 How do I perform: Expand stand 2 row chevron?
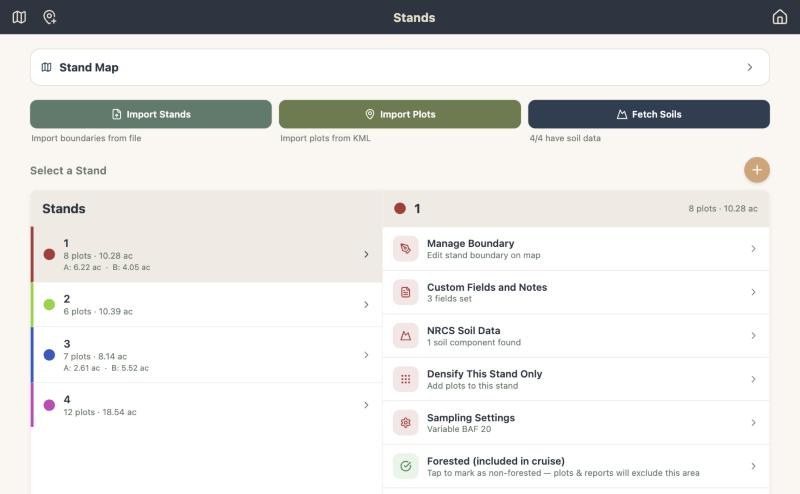(366, 305)
